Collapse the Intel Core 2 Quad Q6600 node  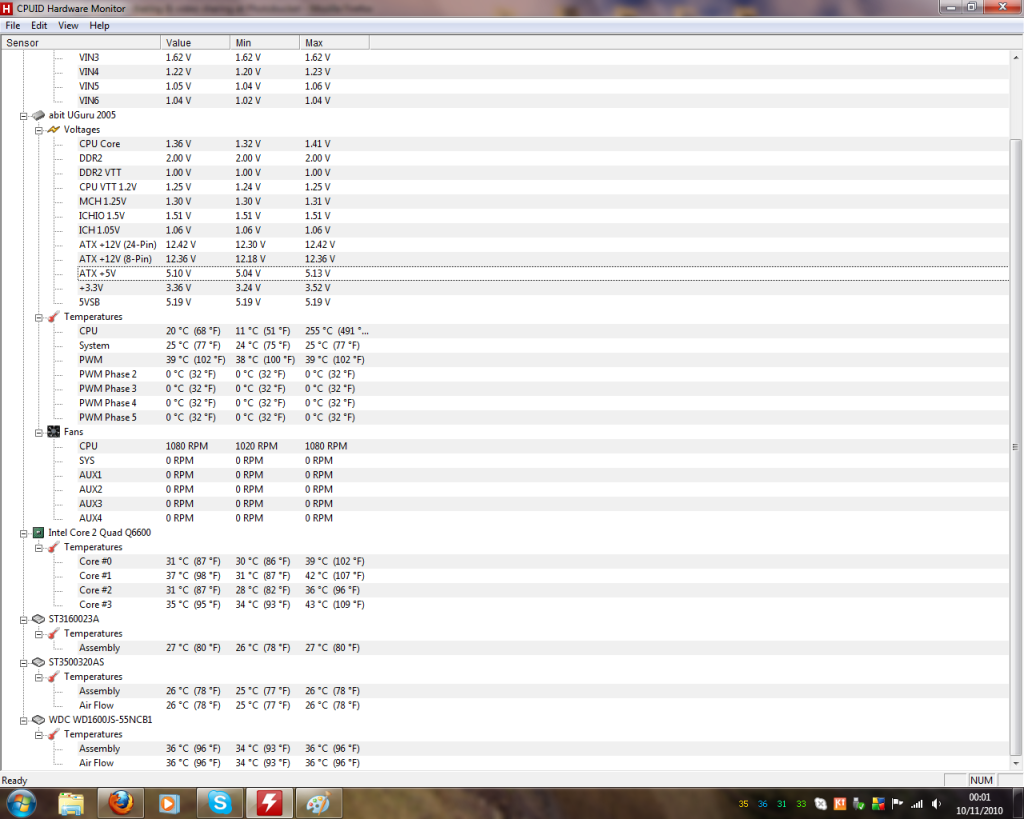pos(24,533)
